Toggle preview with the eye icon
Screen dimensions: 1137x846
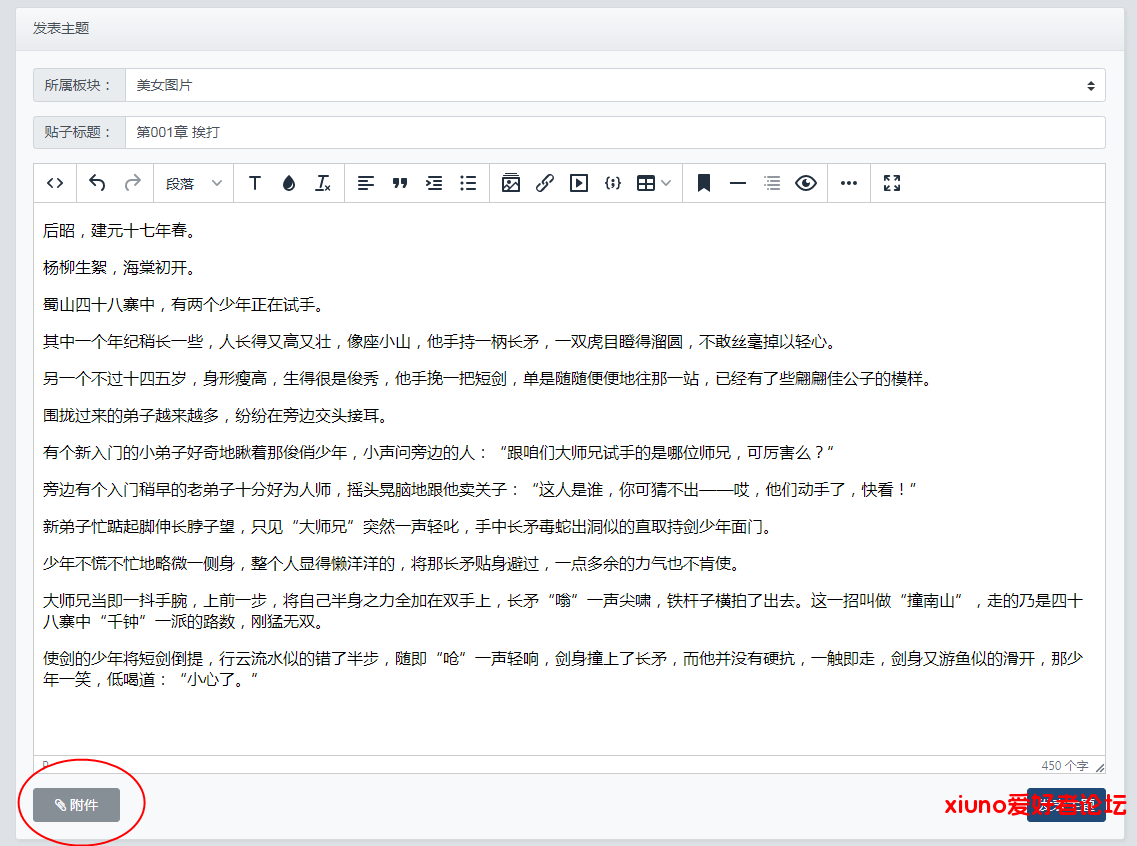pos(806,183)
